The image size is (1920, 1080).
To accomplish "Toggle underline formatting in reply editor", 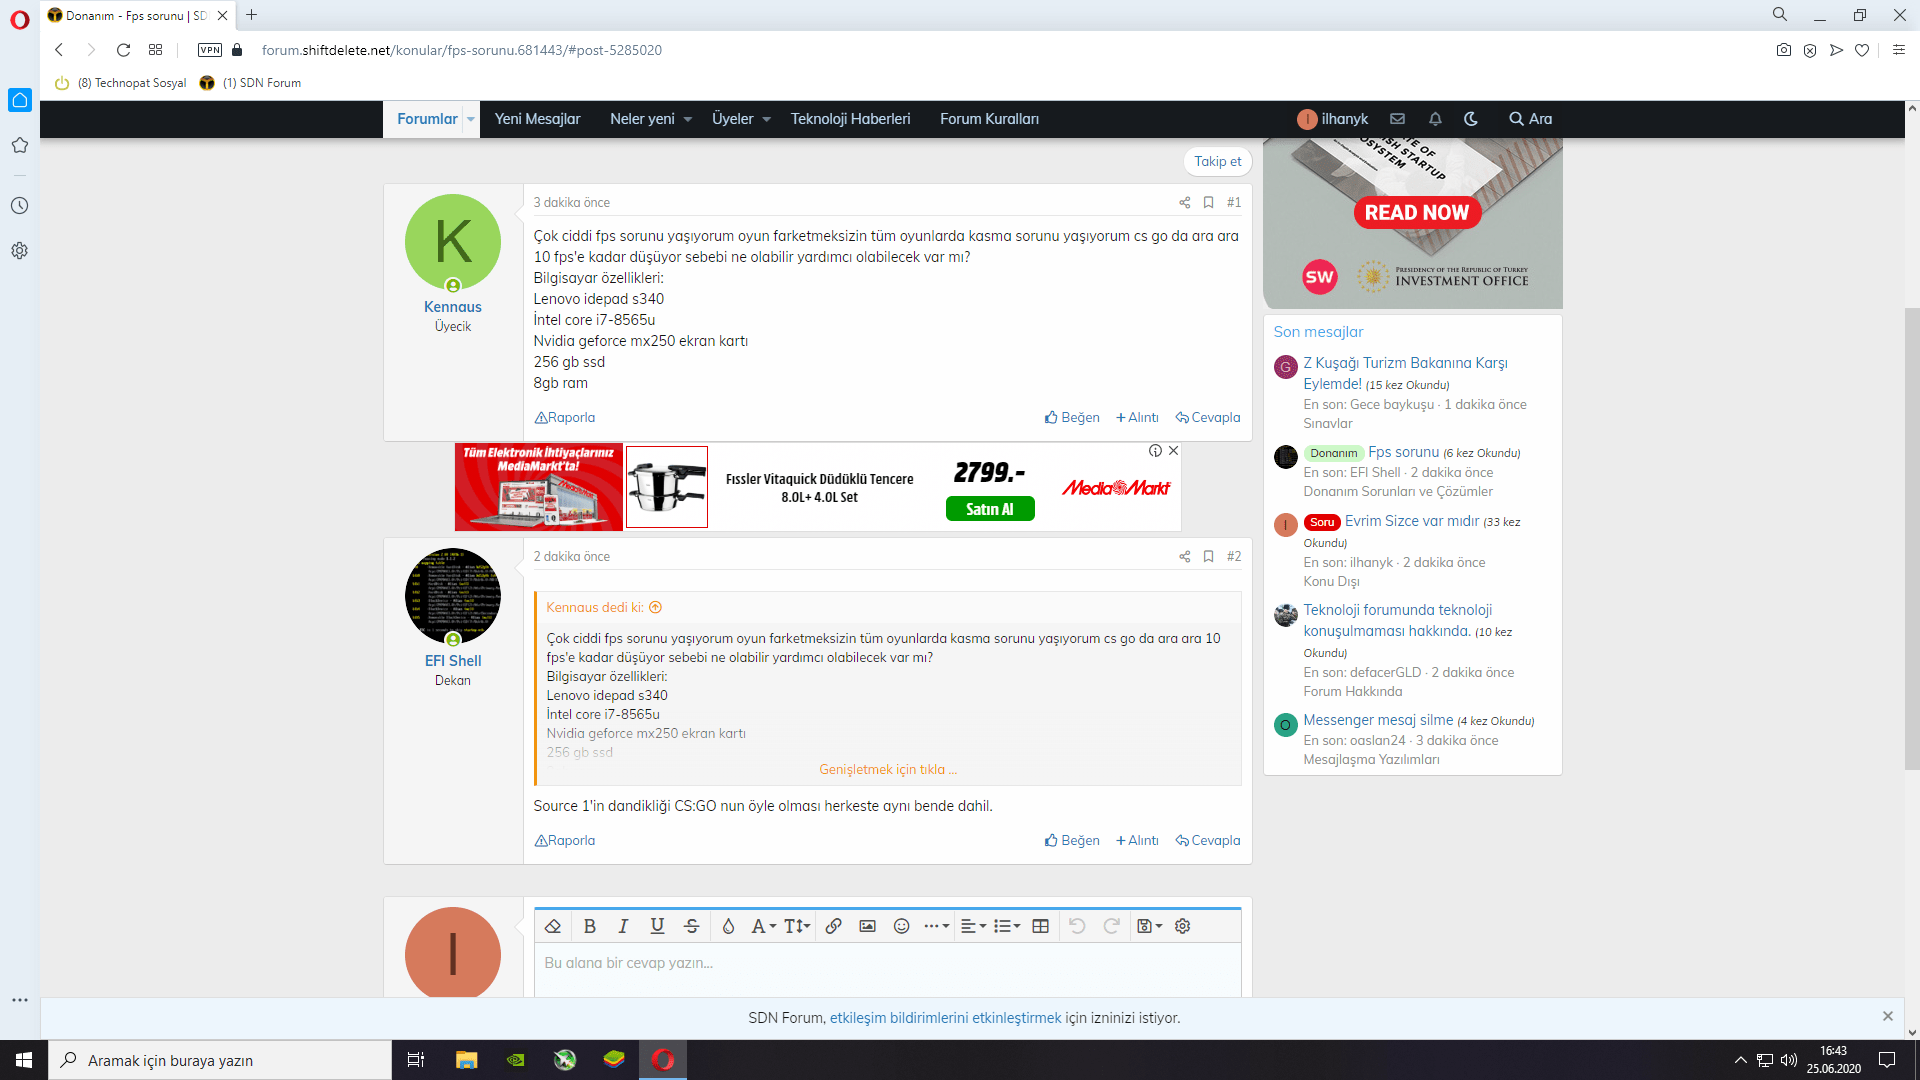I will tap(657, 926).
